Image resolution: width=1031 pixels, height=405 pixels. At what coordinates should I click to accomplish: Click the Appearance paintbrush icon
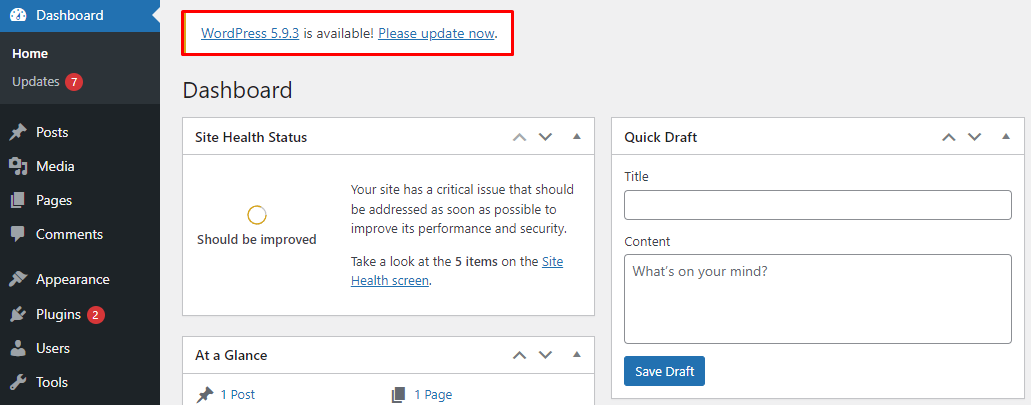17,280
